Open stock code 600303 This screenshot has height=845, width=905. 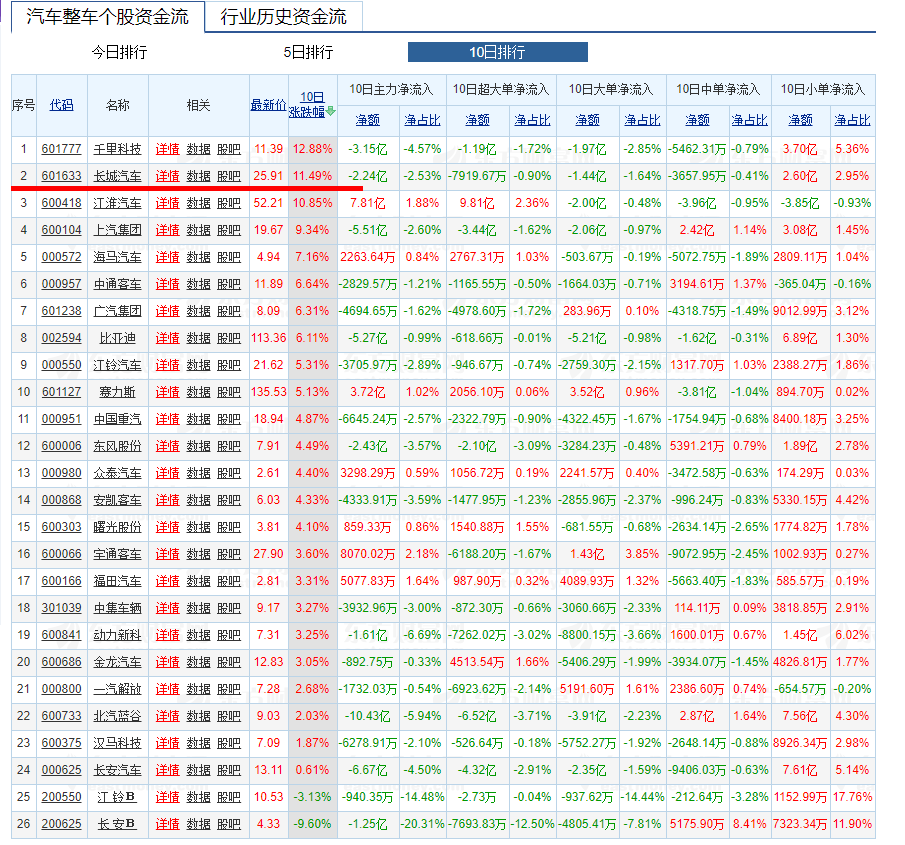61,527
